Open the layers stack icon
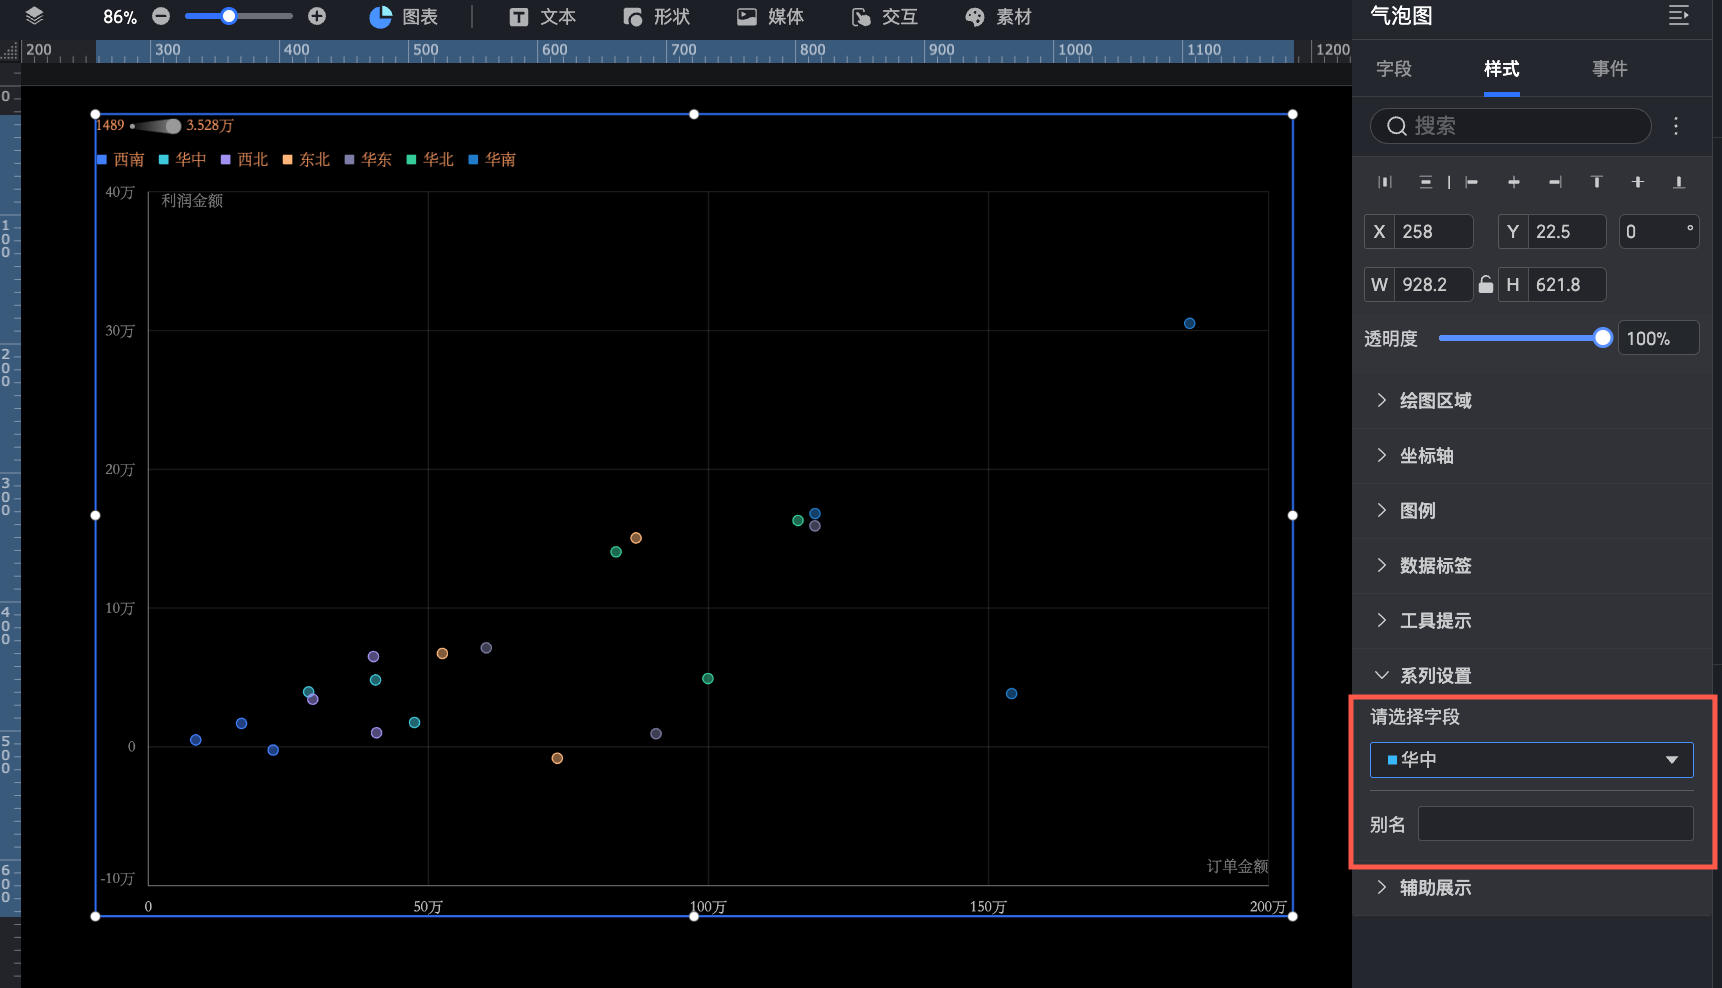Image resolution: width=1722 pixels, height=988 pixels. point(34,16)
